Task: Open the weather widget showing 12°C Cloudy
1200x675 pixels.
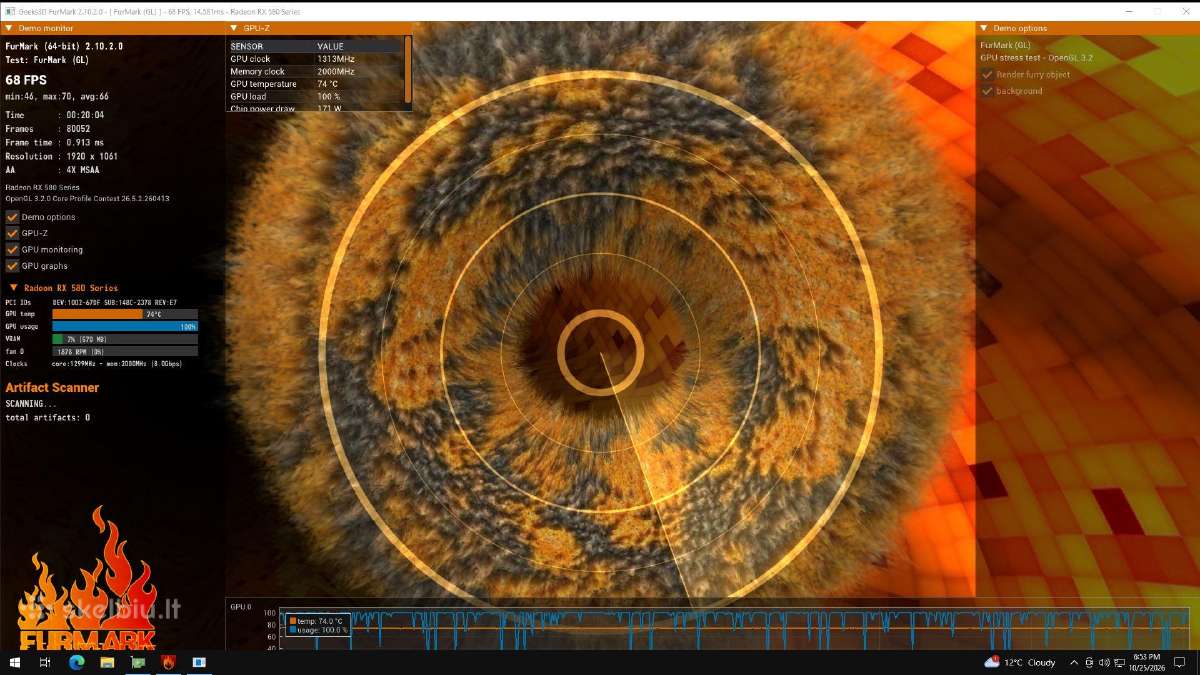Action: (x=1020, y=662)
